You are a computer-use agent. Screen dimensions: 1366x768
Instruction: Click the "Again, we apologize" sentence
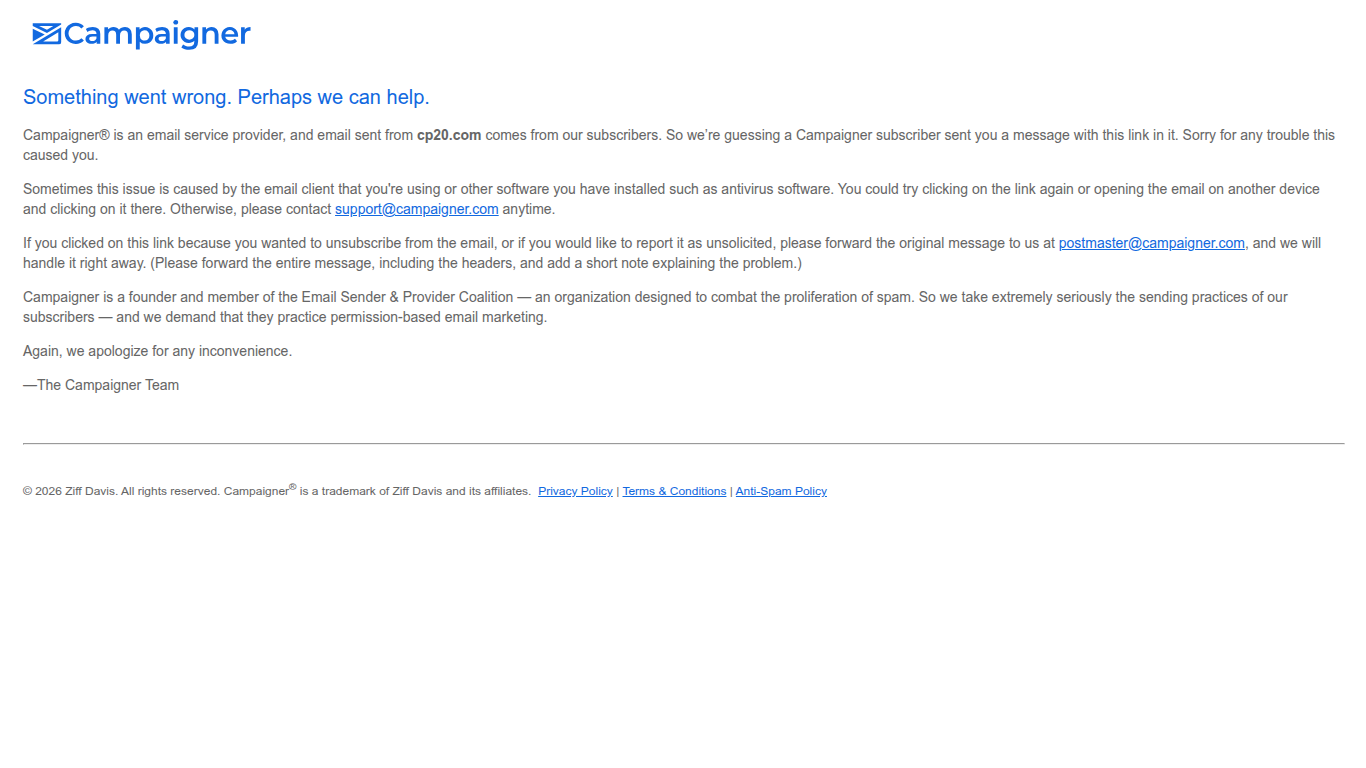(x=157, y=351)
